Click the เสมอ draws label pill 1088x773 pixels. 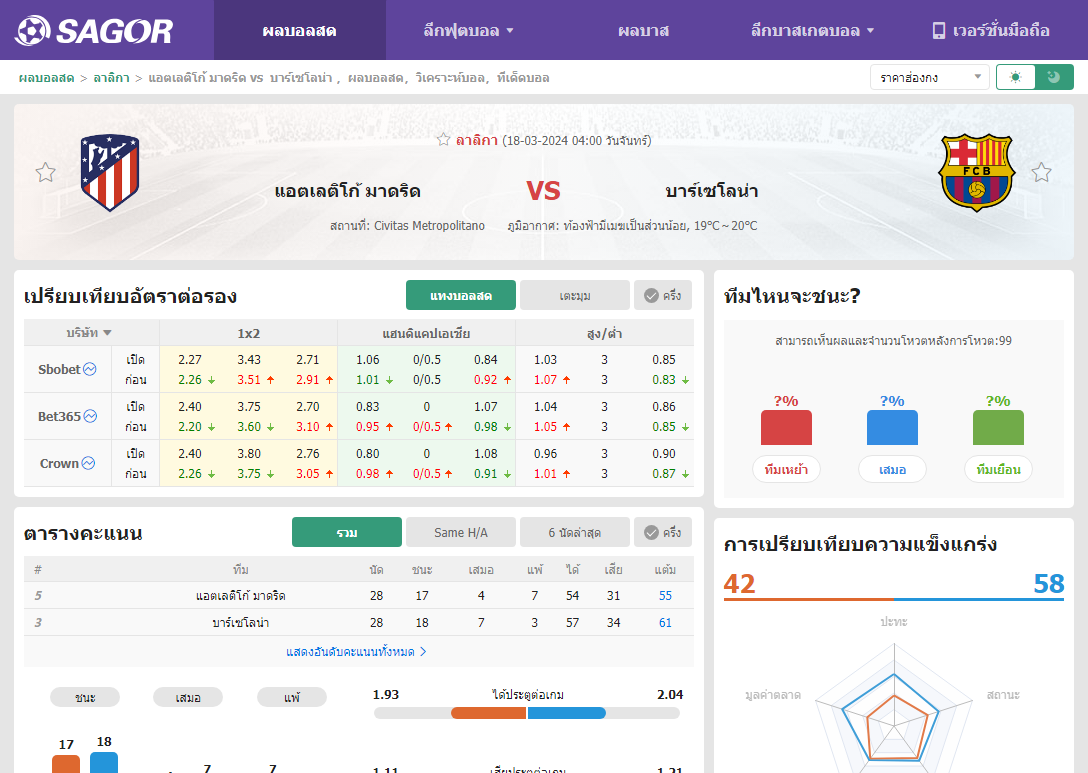pos(188,697)
